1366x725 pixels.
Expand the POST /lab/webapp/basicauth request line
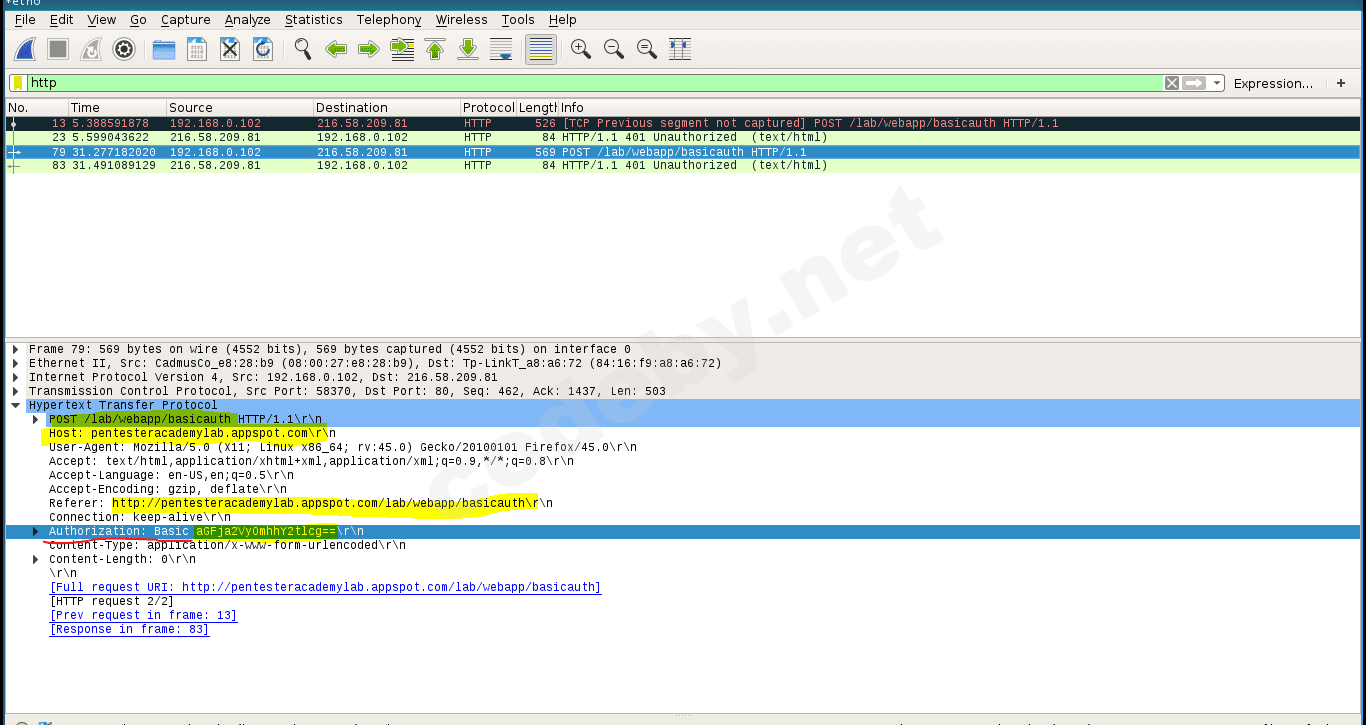coord(36,420)
